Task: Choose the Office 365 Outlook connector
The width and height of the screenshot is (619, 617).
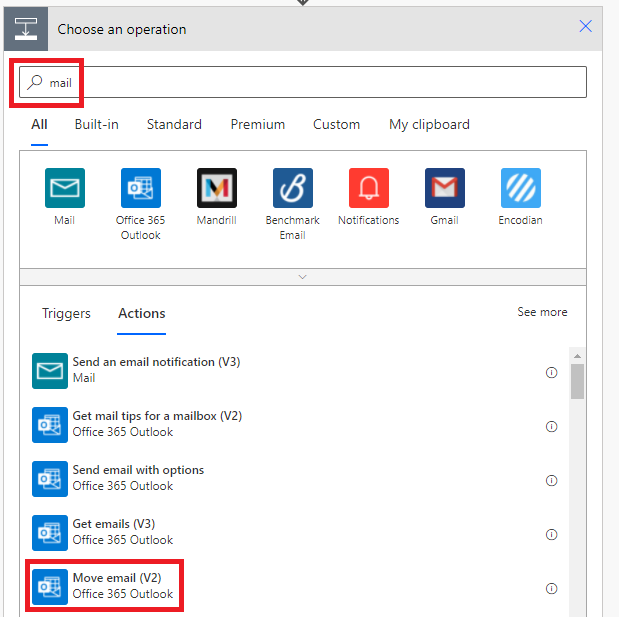Action: [x=141, y=188]
